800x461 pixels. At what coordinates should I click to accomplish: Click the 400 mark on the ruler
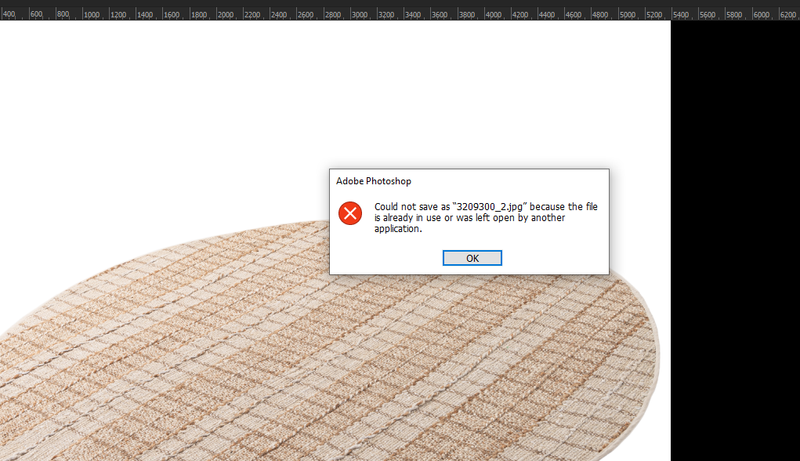8,16
